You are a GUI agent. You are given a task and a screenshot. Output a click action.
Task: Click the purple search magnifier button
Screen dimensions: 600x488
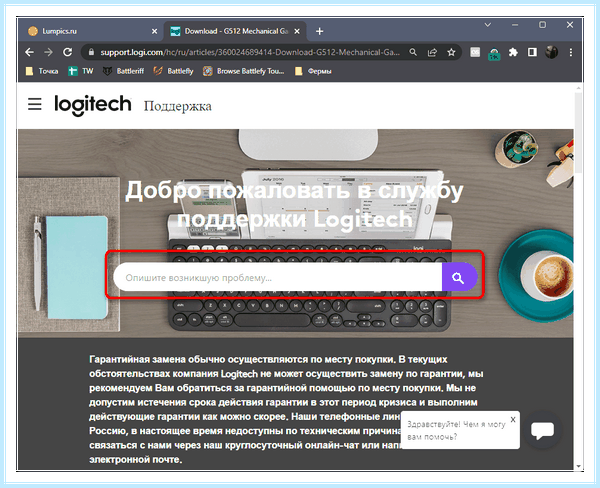coord(459,277)
